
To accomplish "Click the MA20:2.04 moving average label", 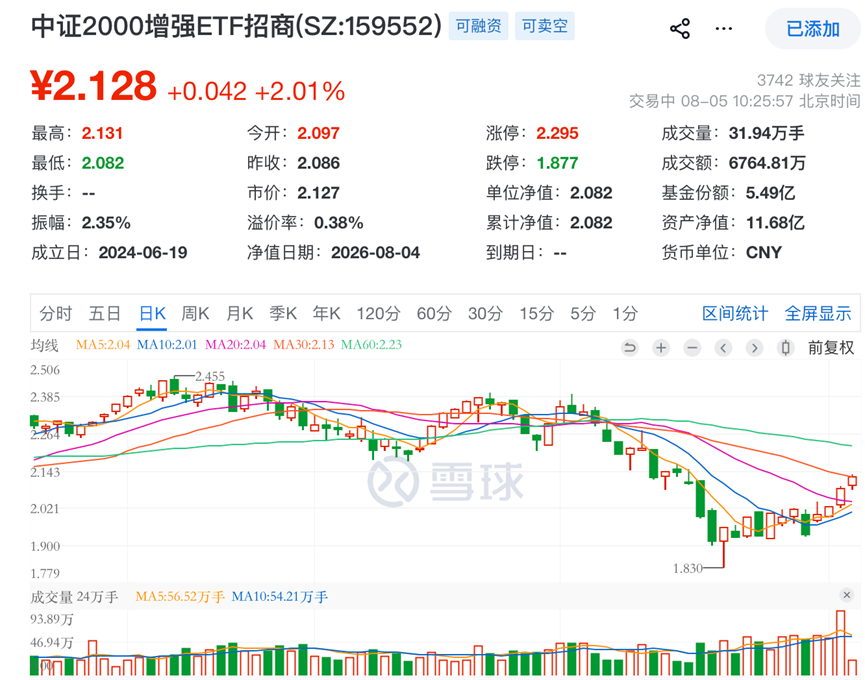I will click(x=236, y=345).
